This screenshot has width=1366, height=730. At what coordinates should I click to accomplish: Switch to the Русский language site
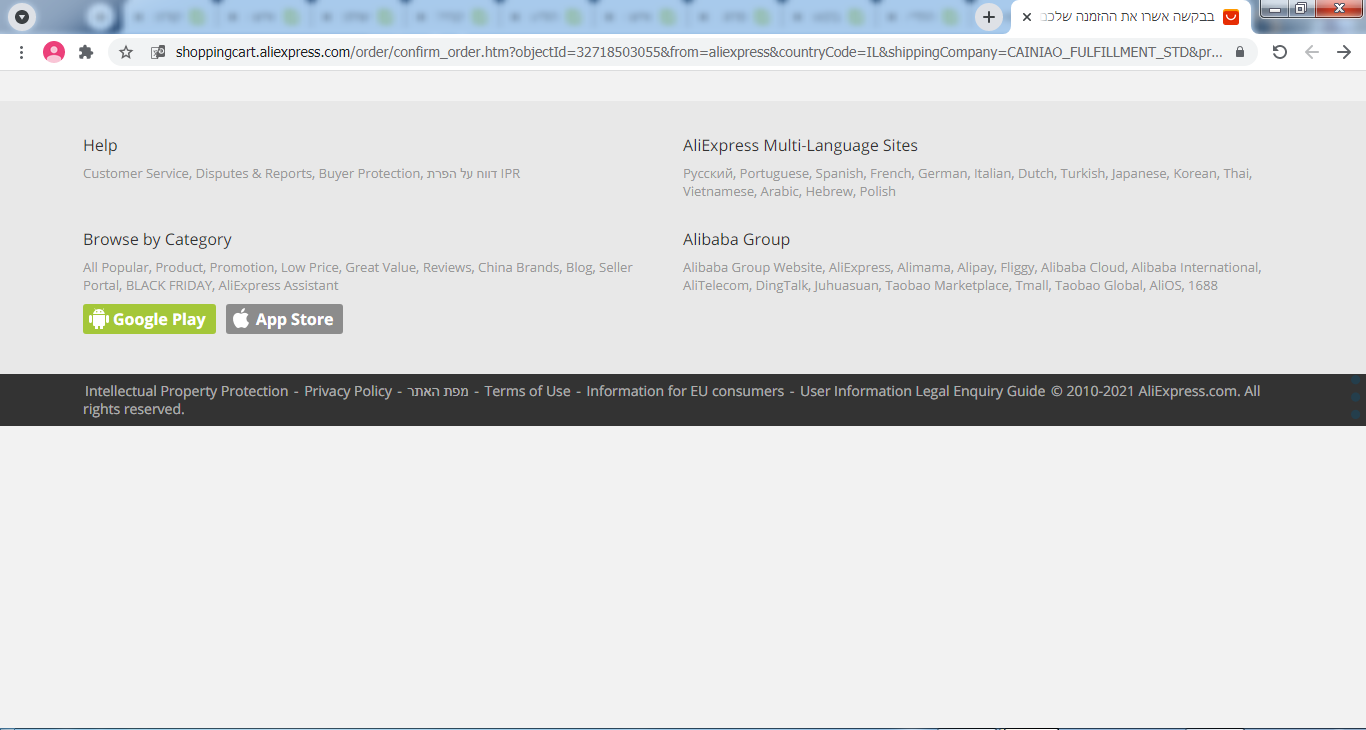(708, 173)
